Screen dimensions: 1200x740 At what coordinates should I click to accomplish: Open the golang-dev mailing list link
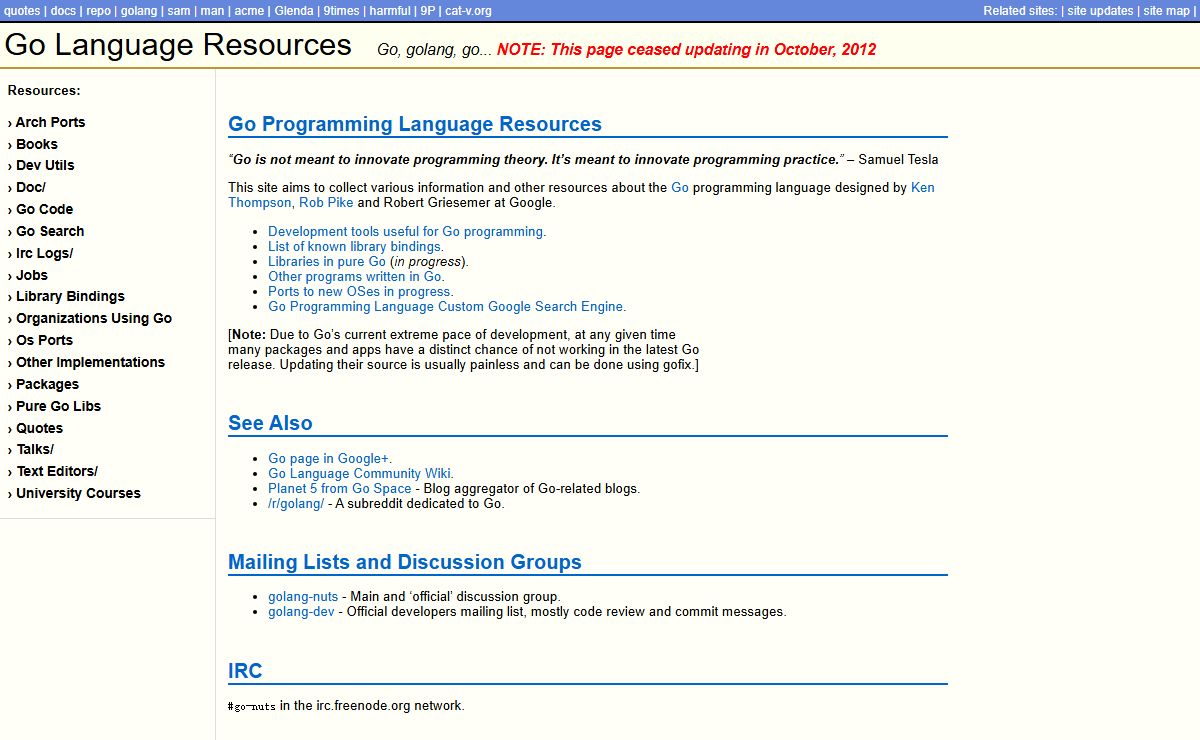[x=301, y=612]
